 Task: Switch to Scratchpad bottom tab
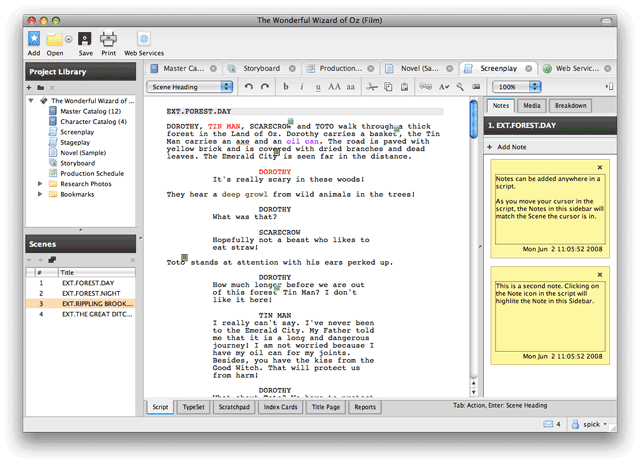[x=234, y=407]
